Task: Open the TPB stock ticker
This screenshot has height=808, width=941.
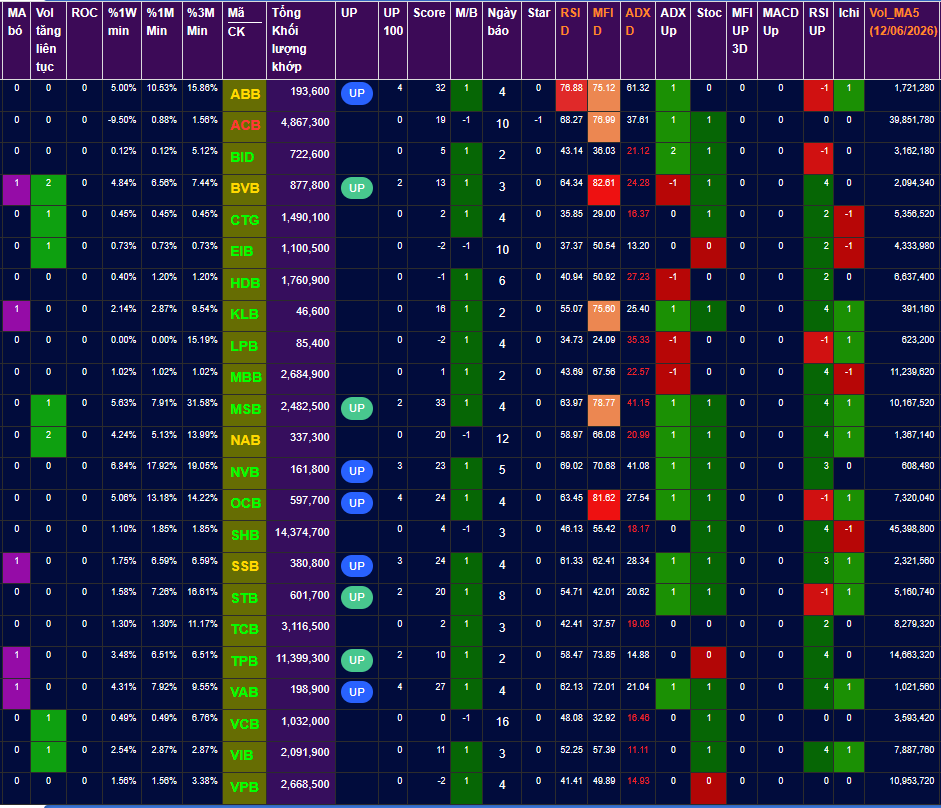Action: coord(244,661)
